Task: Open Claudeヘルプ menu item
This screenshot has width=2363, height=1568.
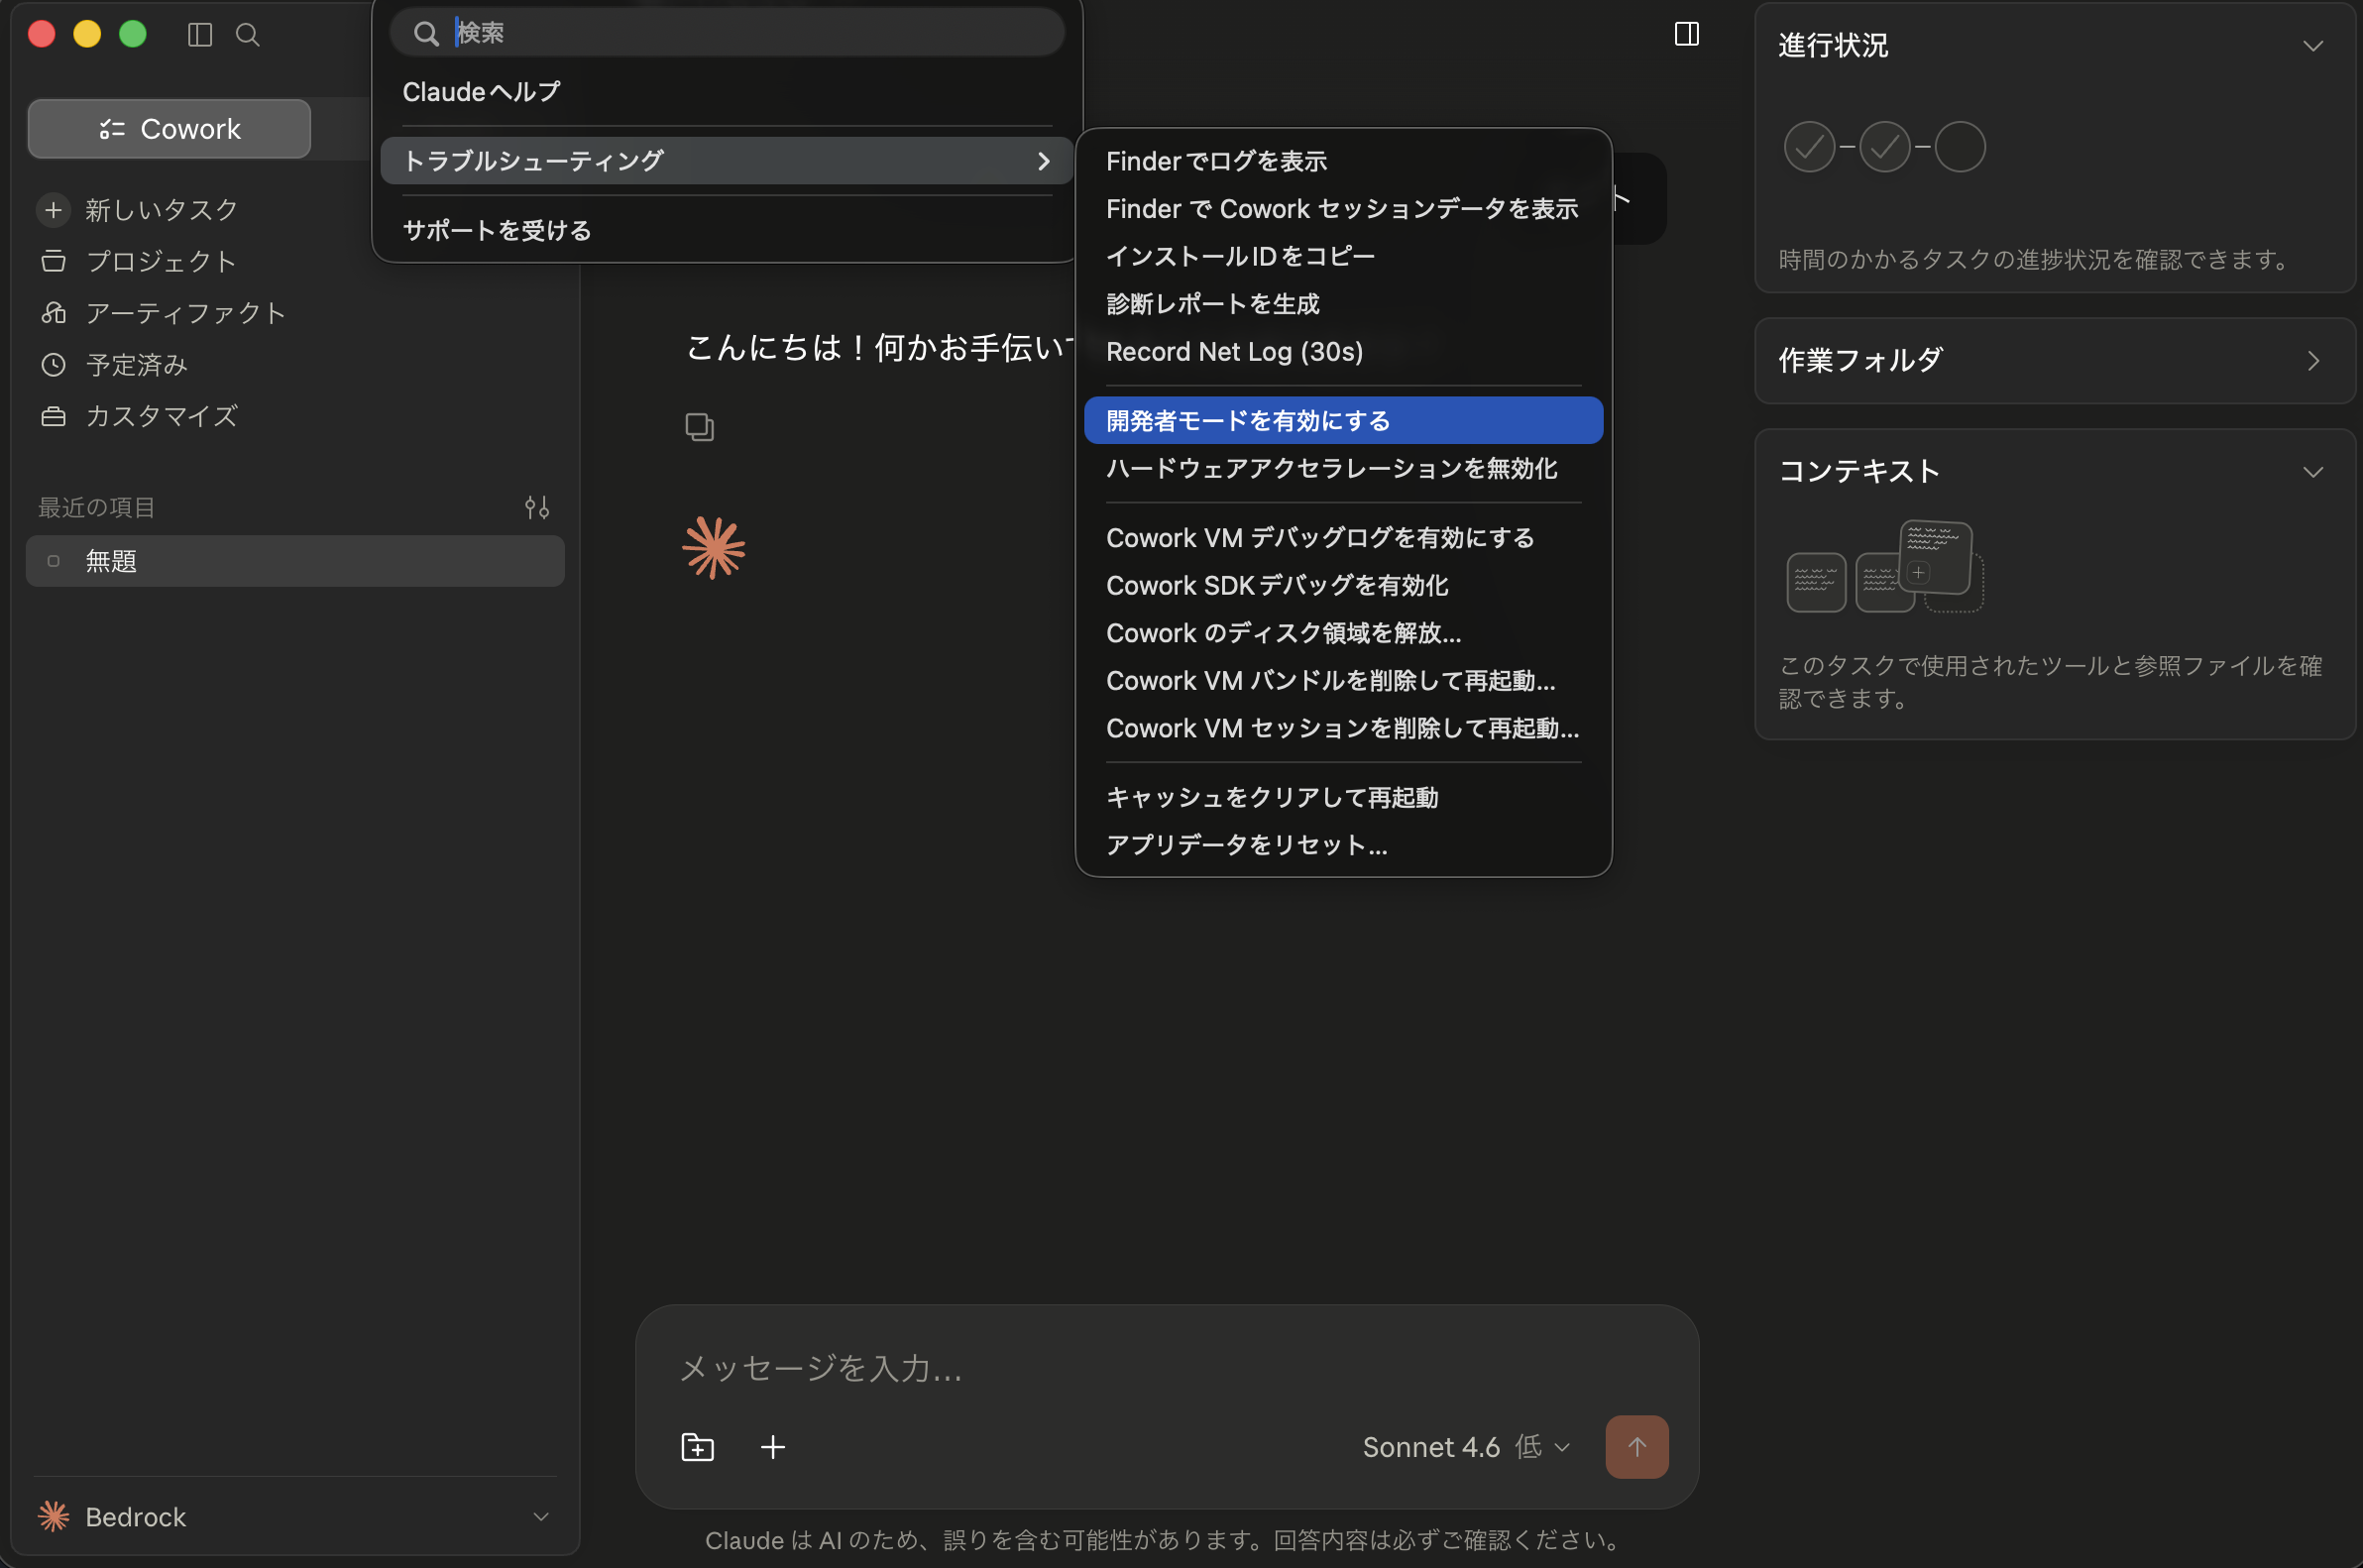Action: click(727, 92)
